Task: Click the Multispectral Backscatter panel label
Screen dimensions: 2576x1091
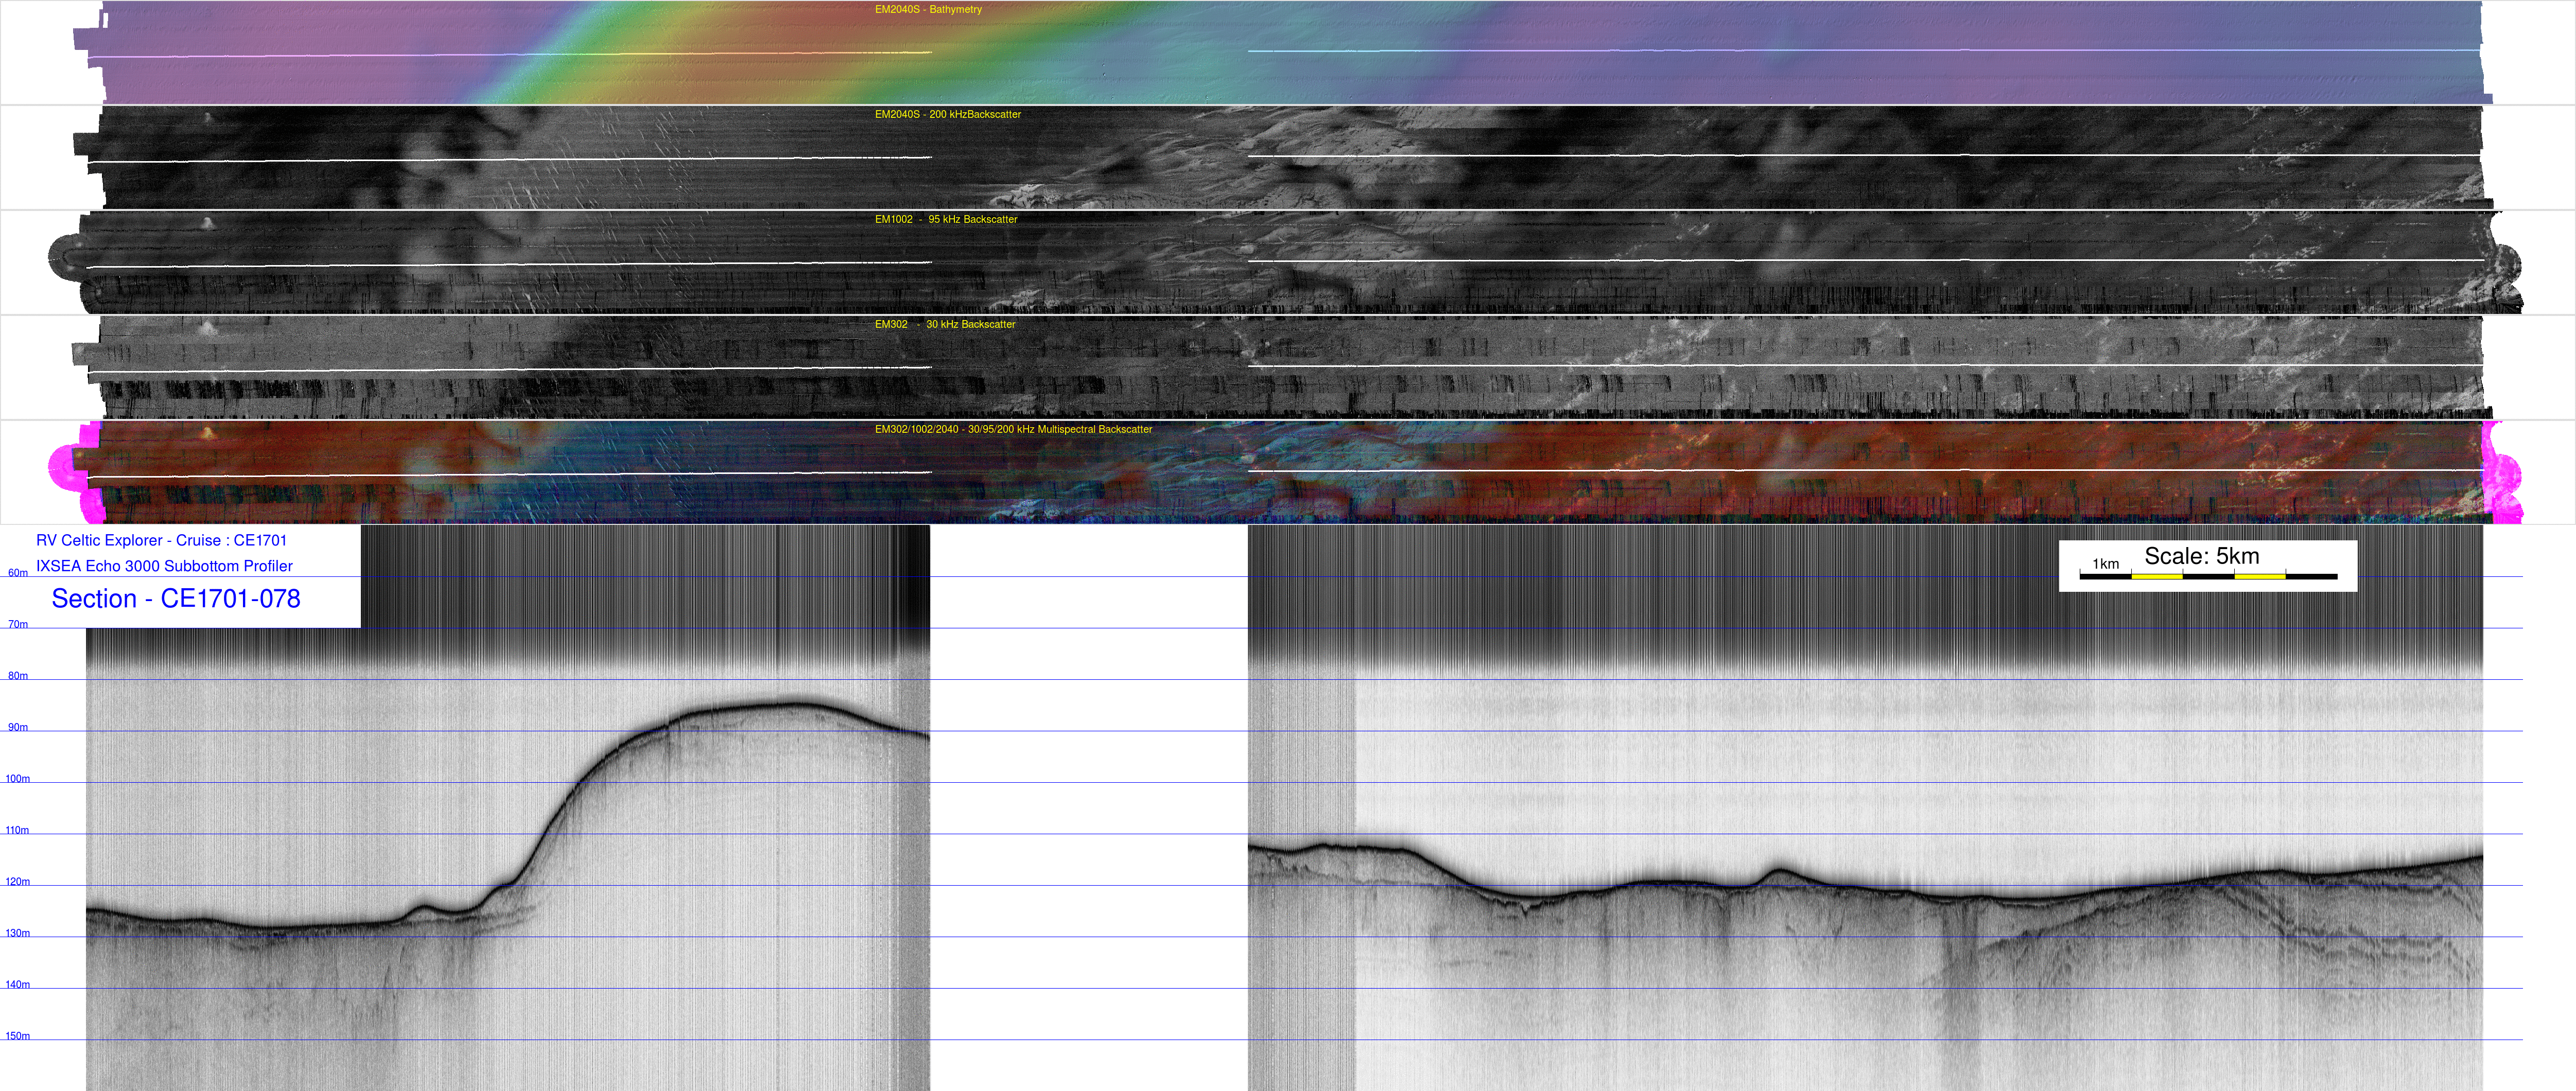Action: pos(1012,430)
